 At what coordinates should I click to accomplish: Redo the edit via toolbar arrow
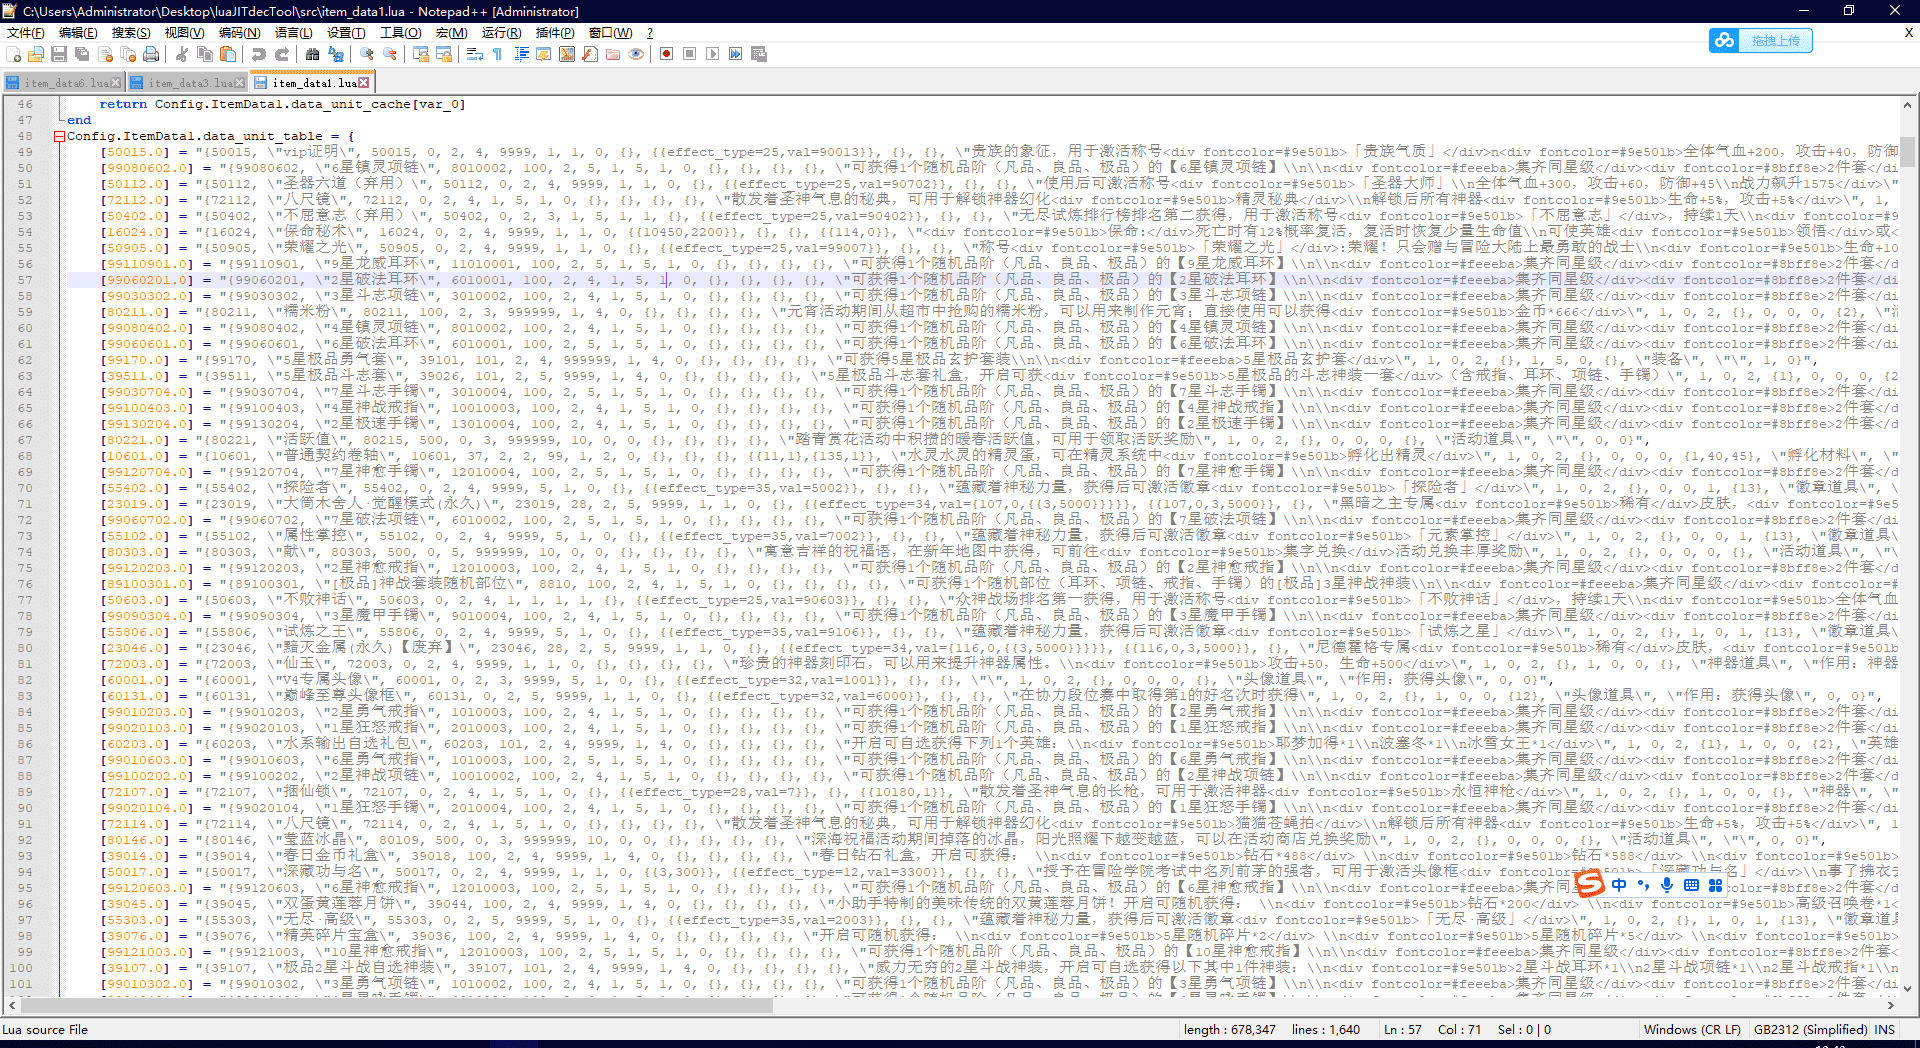click(282, 54)
